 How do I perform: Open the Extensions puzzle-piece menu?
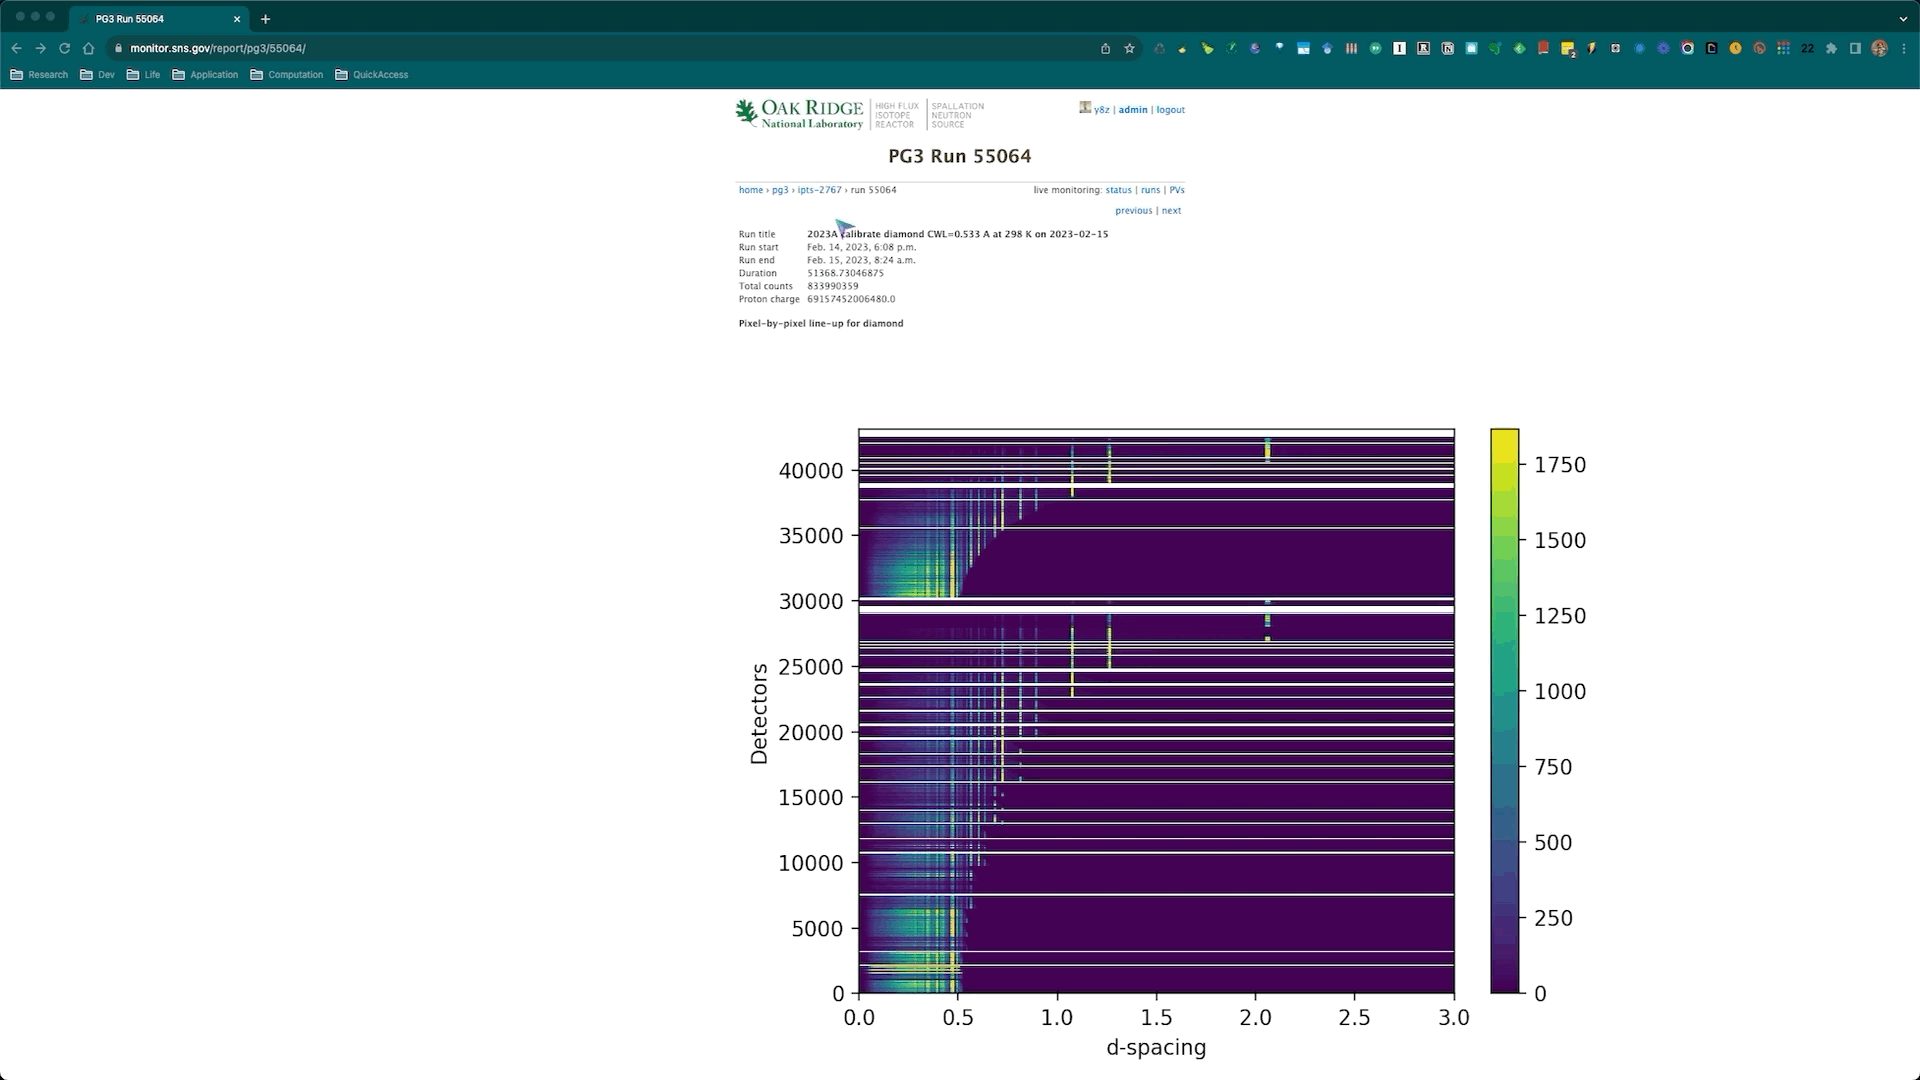(1831, 48)
